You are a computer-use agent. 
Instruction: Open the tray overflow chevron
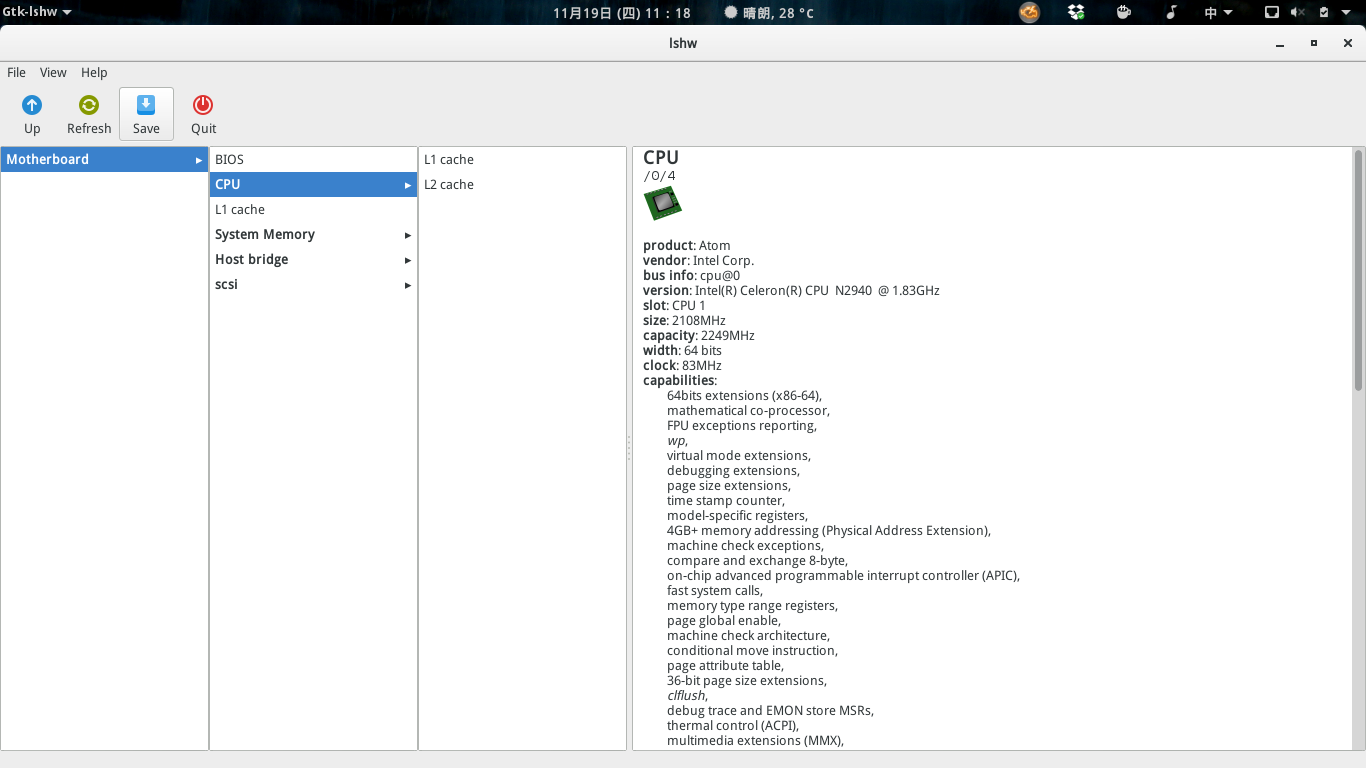(1347, 12)
